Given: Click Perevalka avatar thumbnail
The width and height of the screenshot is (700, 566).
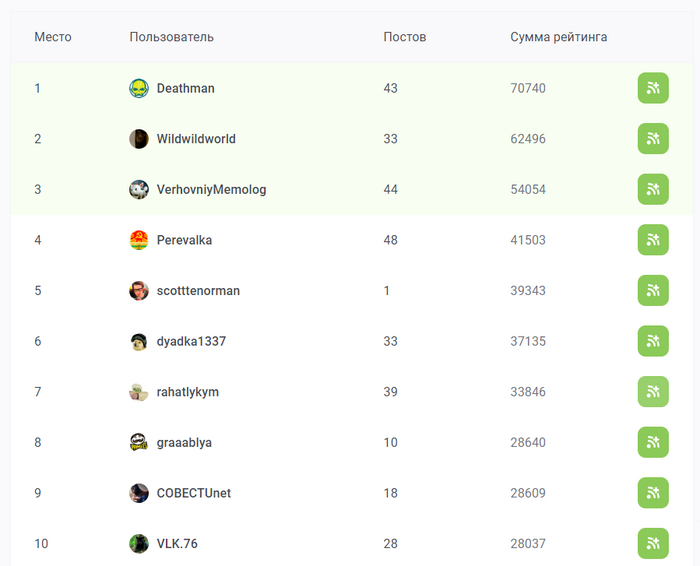Looking at the screenshot, I should pyautogui.click(x=139, y=240).
